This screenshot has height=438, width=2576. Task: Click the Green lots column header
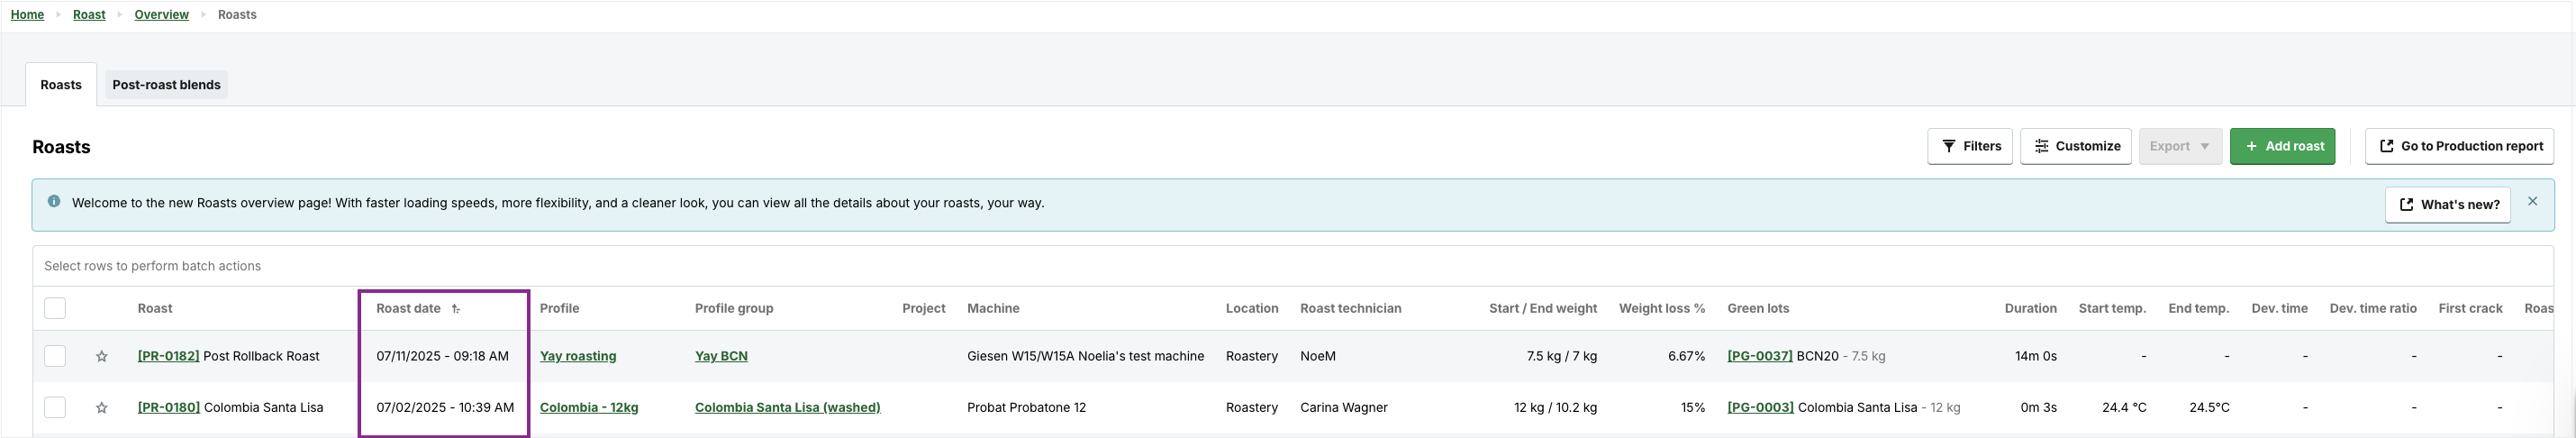coord(1758,309)
